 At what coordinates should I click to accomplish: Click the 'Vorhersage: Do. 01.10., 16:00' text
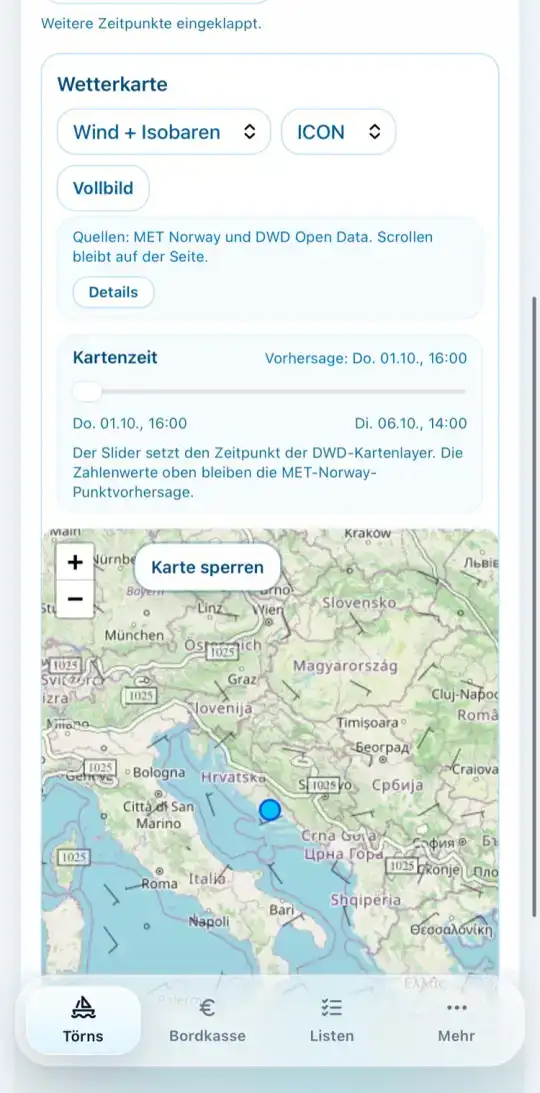click(x=366, y=358)
